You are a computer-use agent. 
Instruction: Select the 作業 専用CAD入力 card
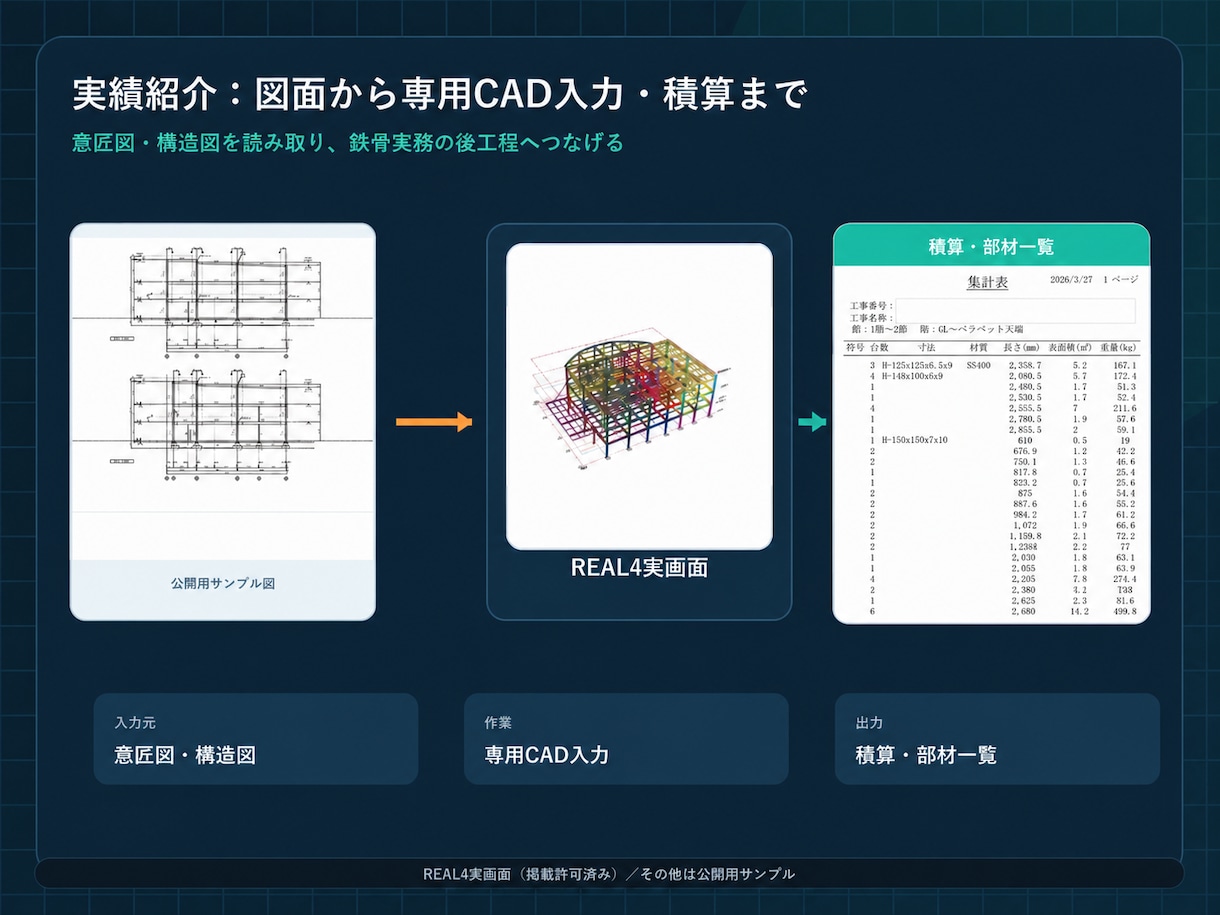626,739
